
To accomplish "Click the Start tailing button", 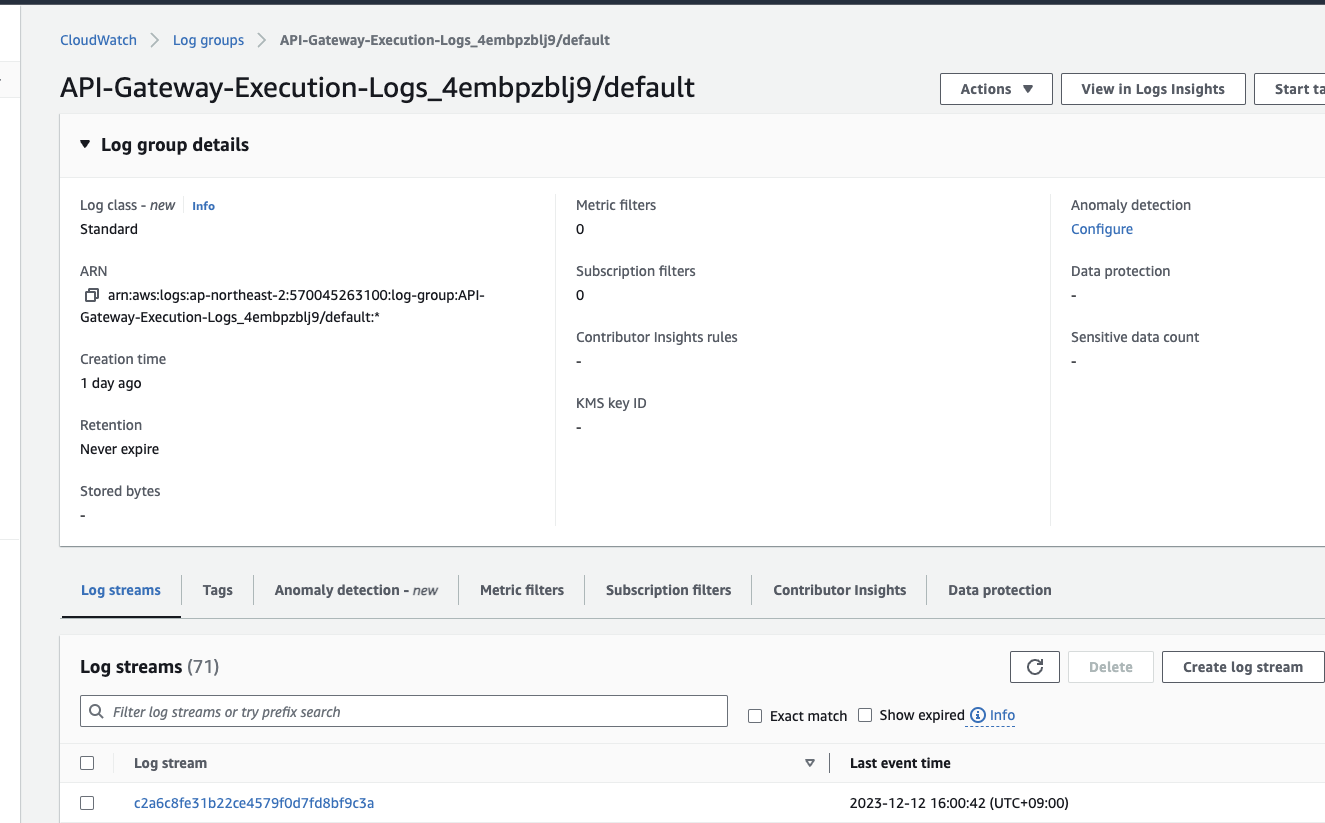I will [1291, 89].
